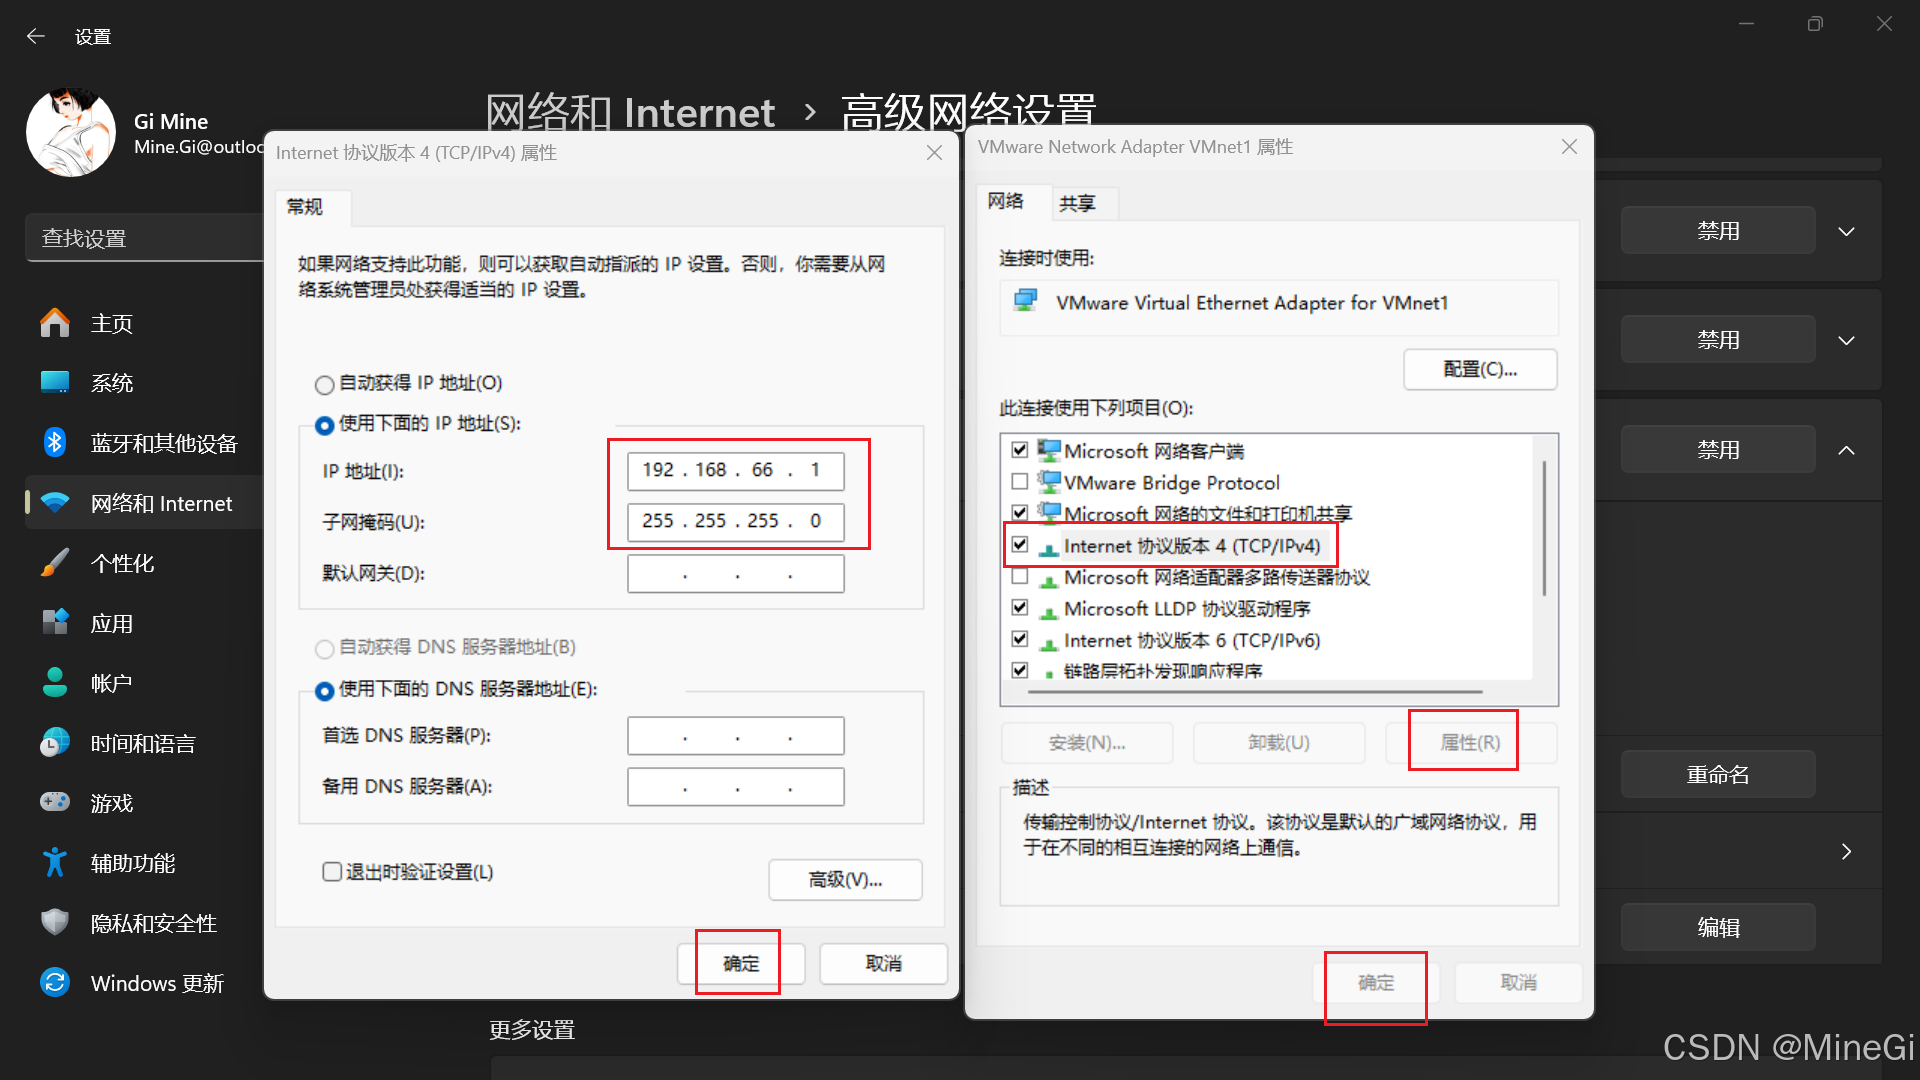Click the Home (主页) house icon
1920x1080 pixels.
click(x=55, y=323)
